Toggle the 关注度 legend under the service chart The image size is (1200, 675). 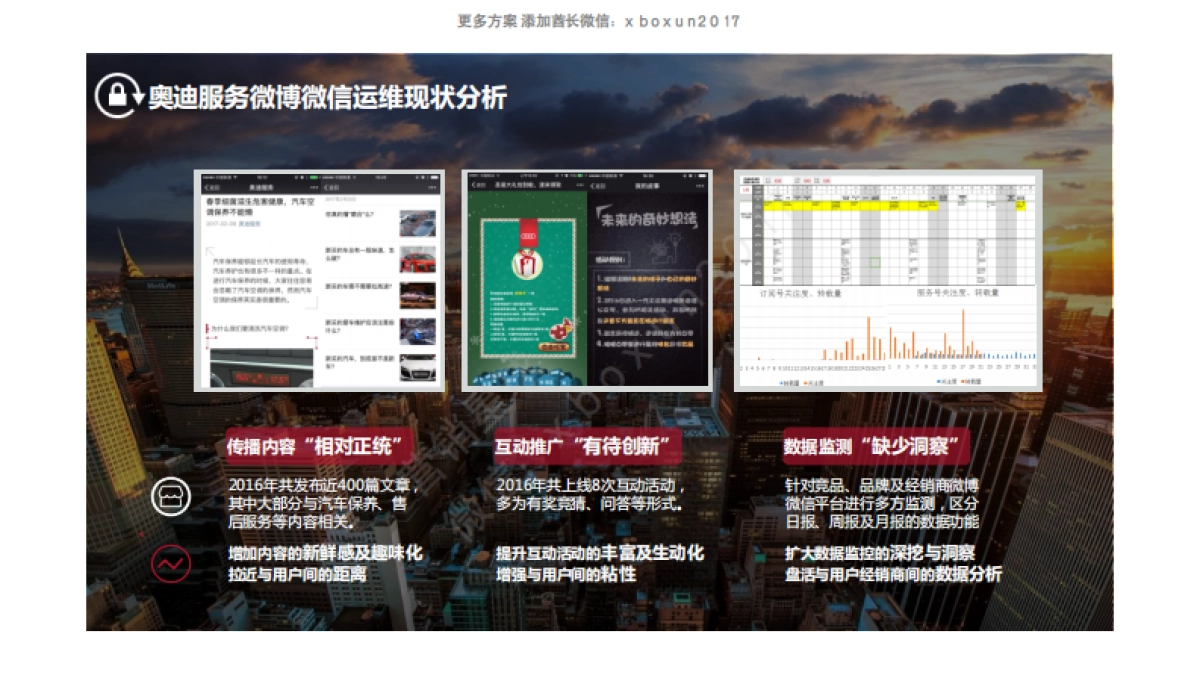click(943, 381)
